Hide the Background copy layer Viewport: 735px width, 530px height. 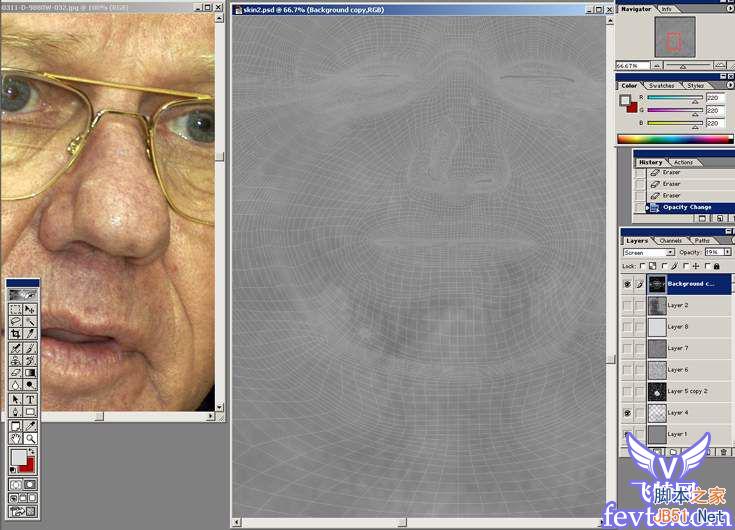pyautogui.click(x=627, y=284)
